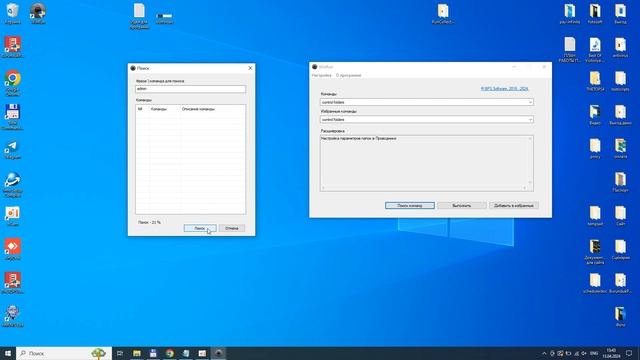Viewport: 640px width, 360px height.
Task: Select the pay-infinite desktop folder
Action: click(x=570, y=14)
